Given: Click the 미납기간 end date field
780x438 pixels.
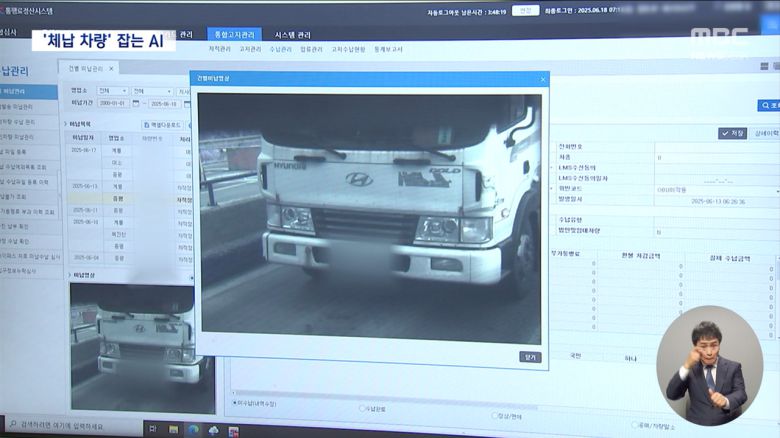Looking at the screenshot, I should (x=165, y=104).
